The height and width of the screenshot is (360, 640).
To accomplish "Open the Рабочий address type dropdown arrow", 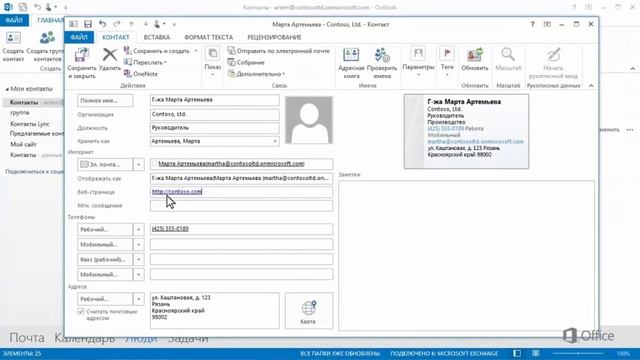I will tap(139, 299).
